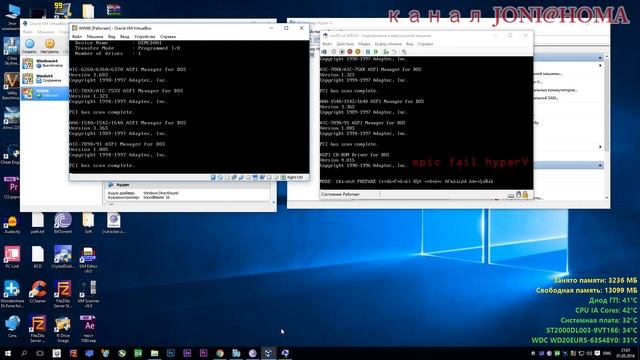640x360 pixels.
Task: Open the Soft folder on desktop
Action: [x=88, y=223]
